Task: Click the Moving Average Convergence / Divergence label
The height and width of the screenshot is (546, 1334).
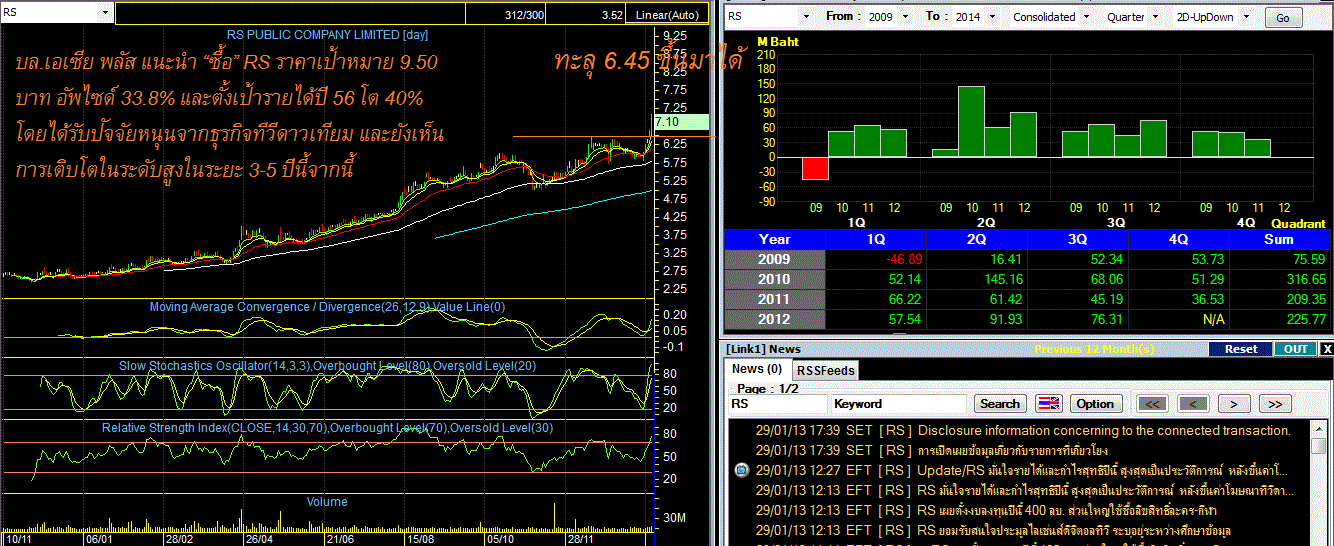Action: (x=328, y=307)
